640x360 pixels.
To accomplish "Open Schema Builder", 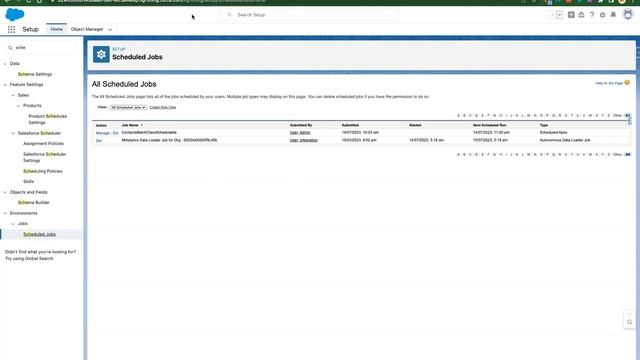I will [x=33, y=202].
